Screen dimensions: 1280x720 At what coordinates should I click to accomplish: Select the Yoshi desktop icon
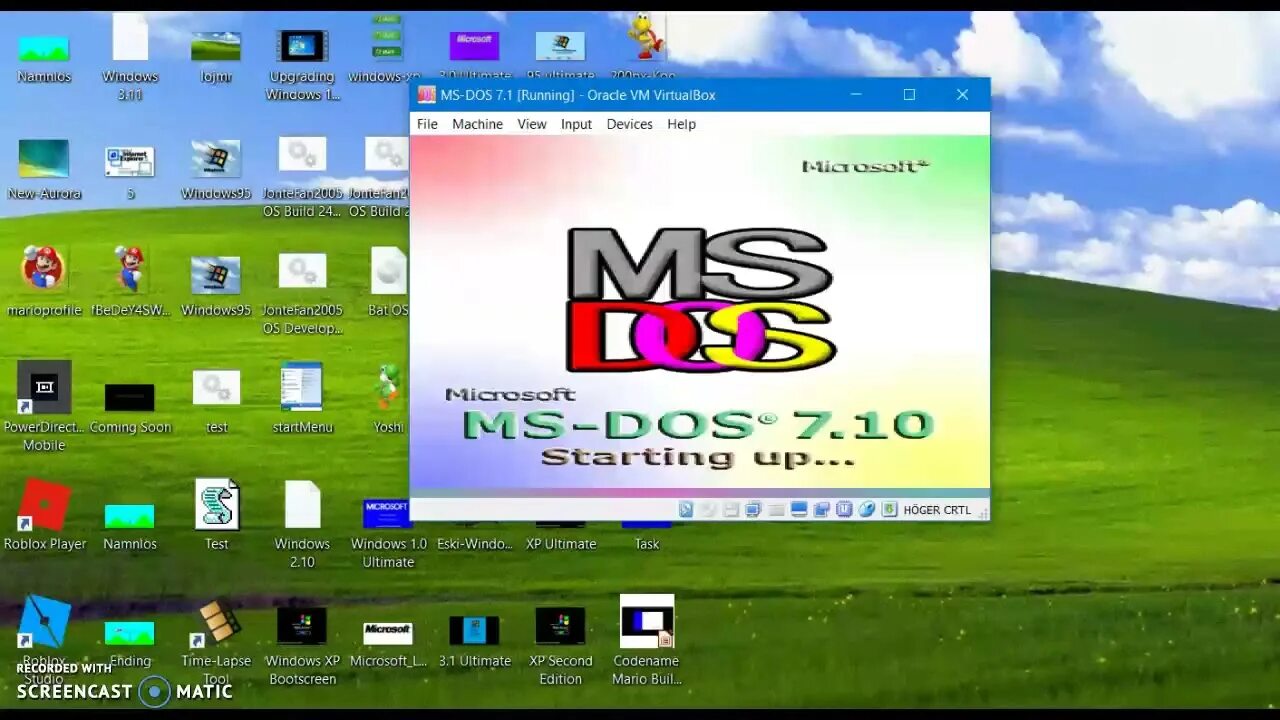point(388,398)
